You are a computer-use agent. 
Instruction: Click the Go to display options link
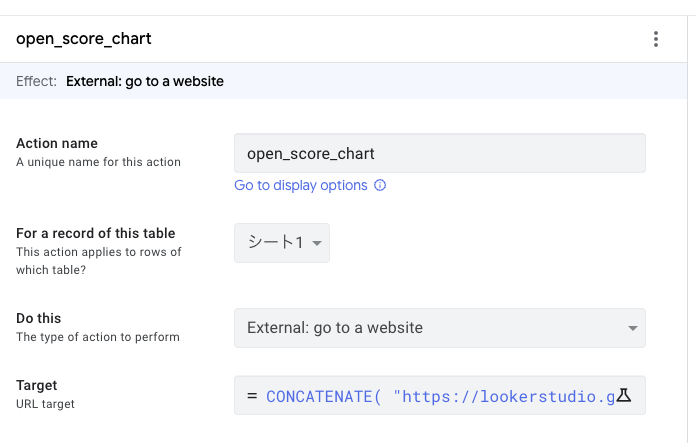coord(300,185)
